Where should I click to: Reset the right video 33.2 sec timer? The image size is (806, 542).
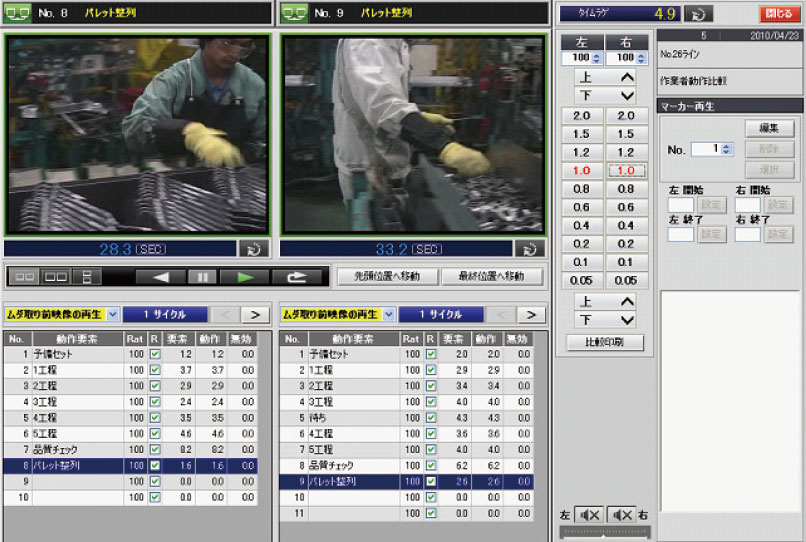(529, 249)
